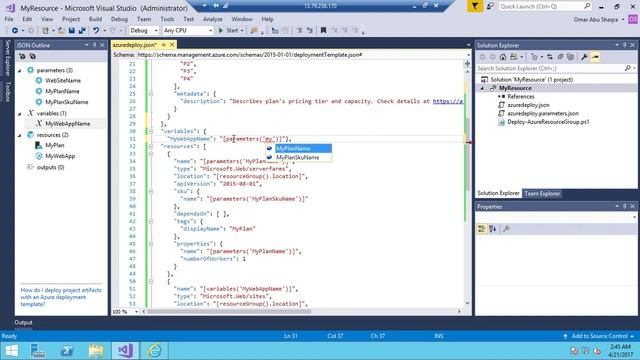Collapse the variables node in JSON Outline

coord(20,114)
